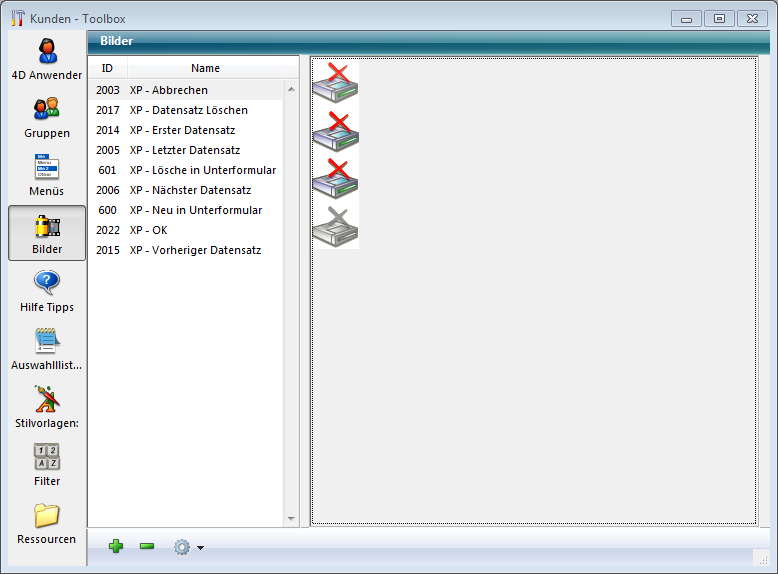The height and width of the screenshot is (574, 778).
Task: Open the Auswahllisten section
Action: 47,348
